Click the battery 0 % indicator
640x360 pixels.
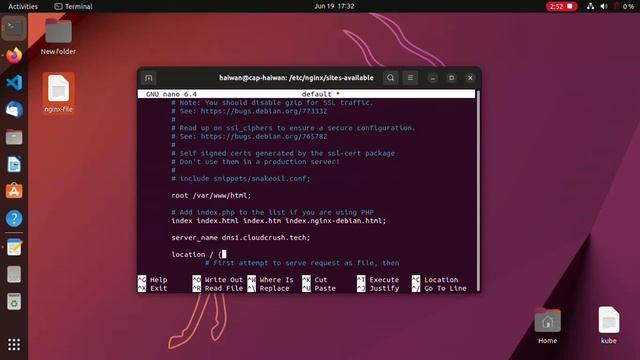(x=624, y=6)
